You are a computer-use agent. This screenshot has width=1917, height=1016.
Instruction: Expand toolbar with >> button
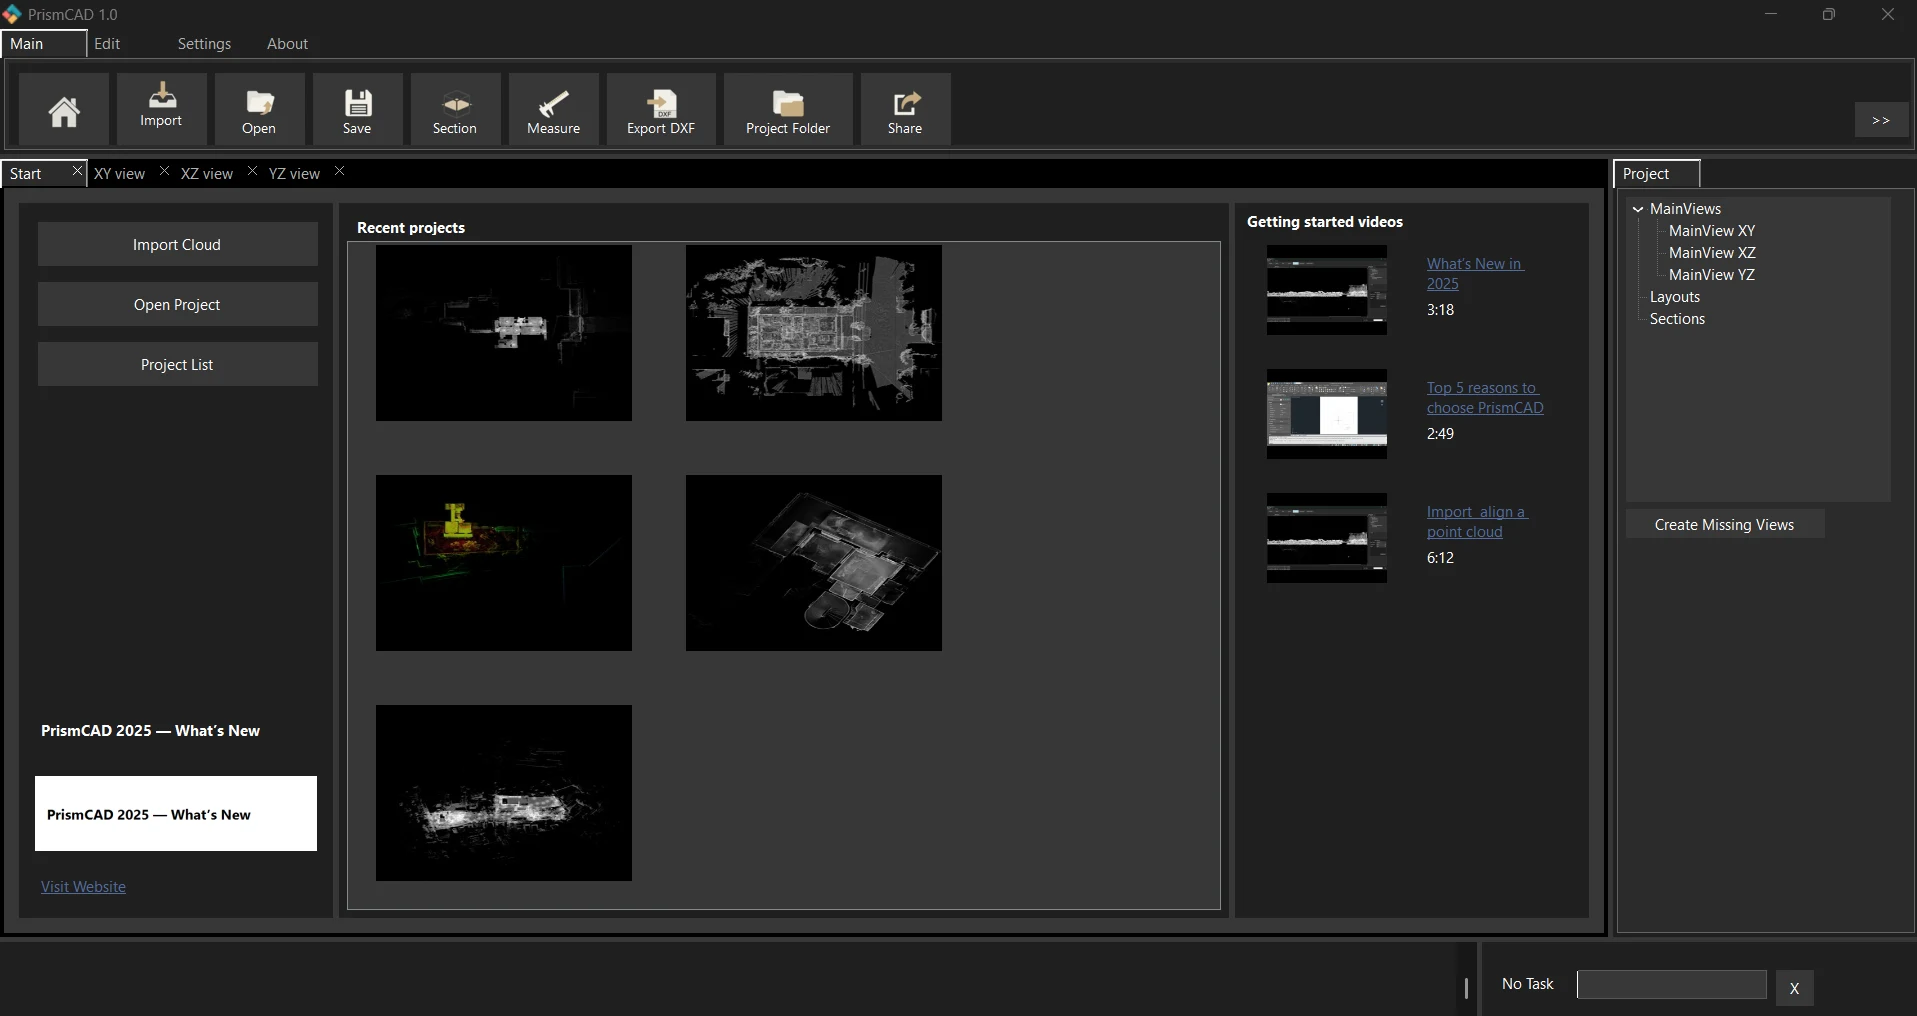pyautogui.click(x=1881, y=120)
